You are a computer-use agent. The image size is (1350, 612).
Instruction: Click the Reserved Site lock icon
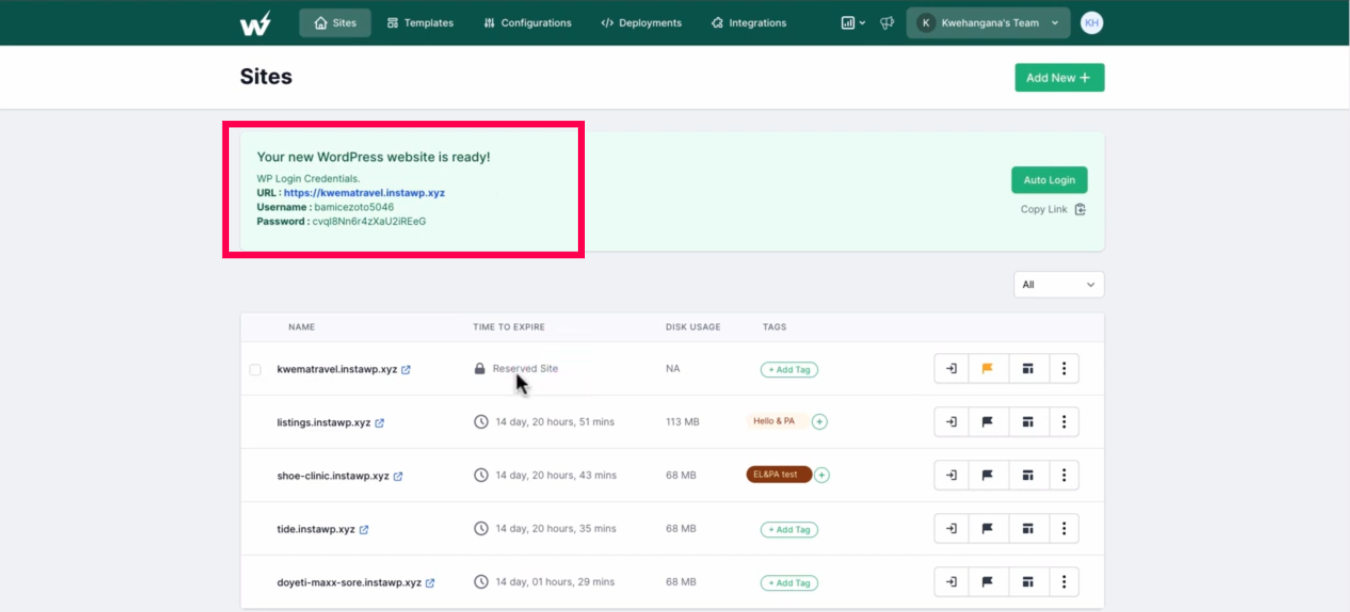pos(480,369)
